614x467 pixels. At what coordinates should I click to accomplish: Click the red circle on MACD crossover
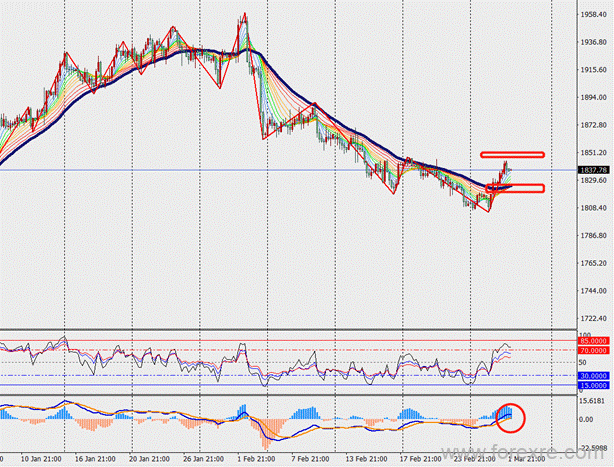[x=510, y=418]
